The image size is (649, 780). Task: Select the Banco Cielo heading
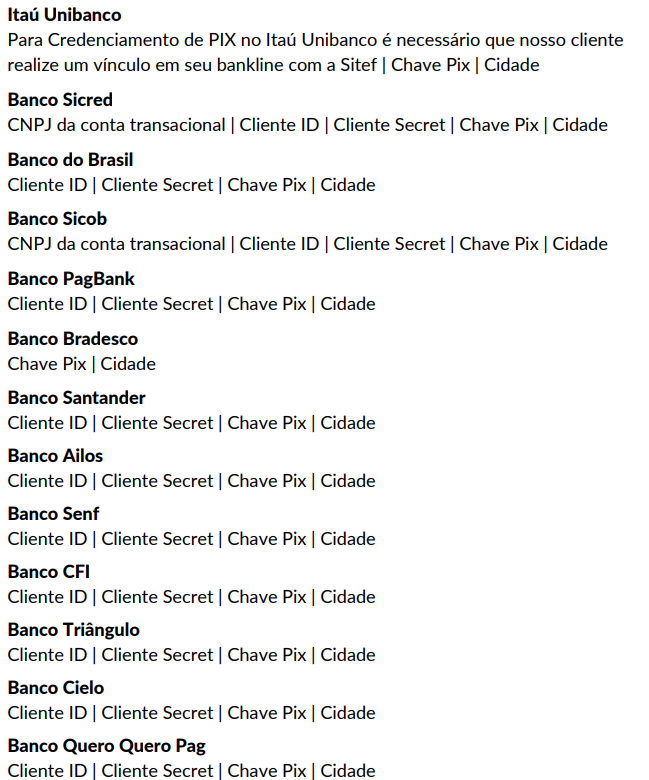(x=56, y=688)
